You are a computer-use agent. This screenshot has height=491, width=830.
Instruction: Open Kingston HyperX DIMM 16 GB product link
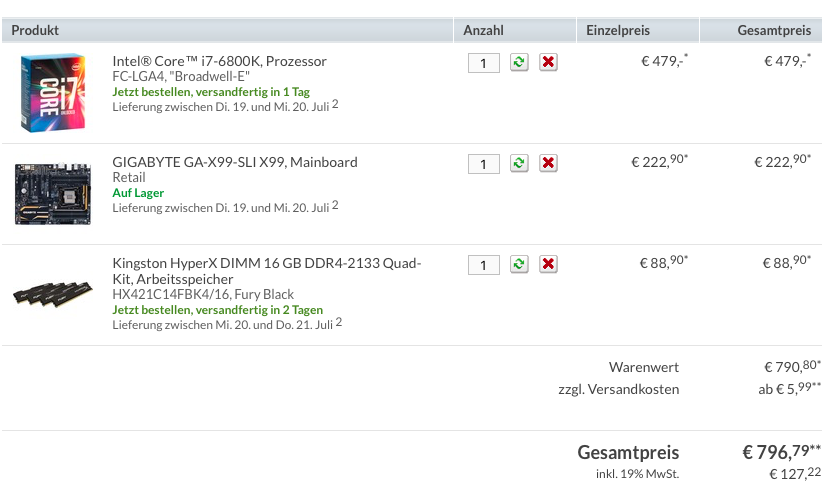pos(267,271)
